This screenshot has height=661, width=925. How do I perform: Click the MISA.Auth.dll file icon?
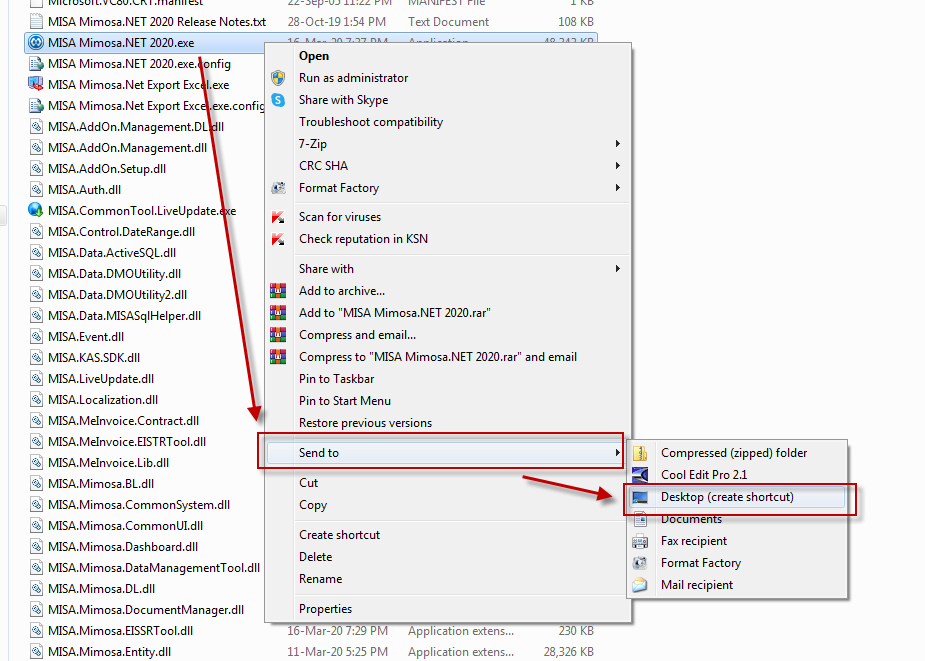[36, 189]
